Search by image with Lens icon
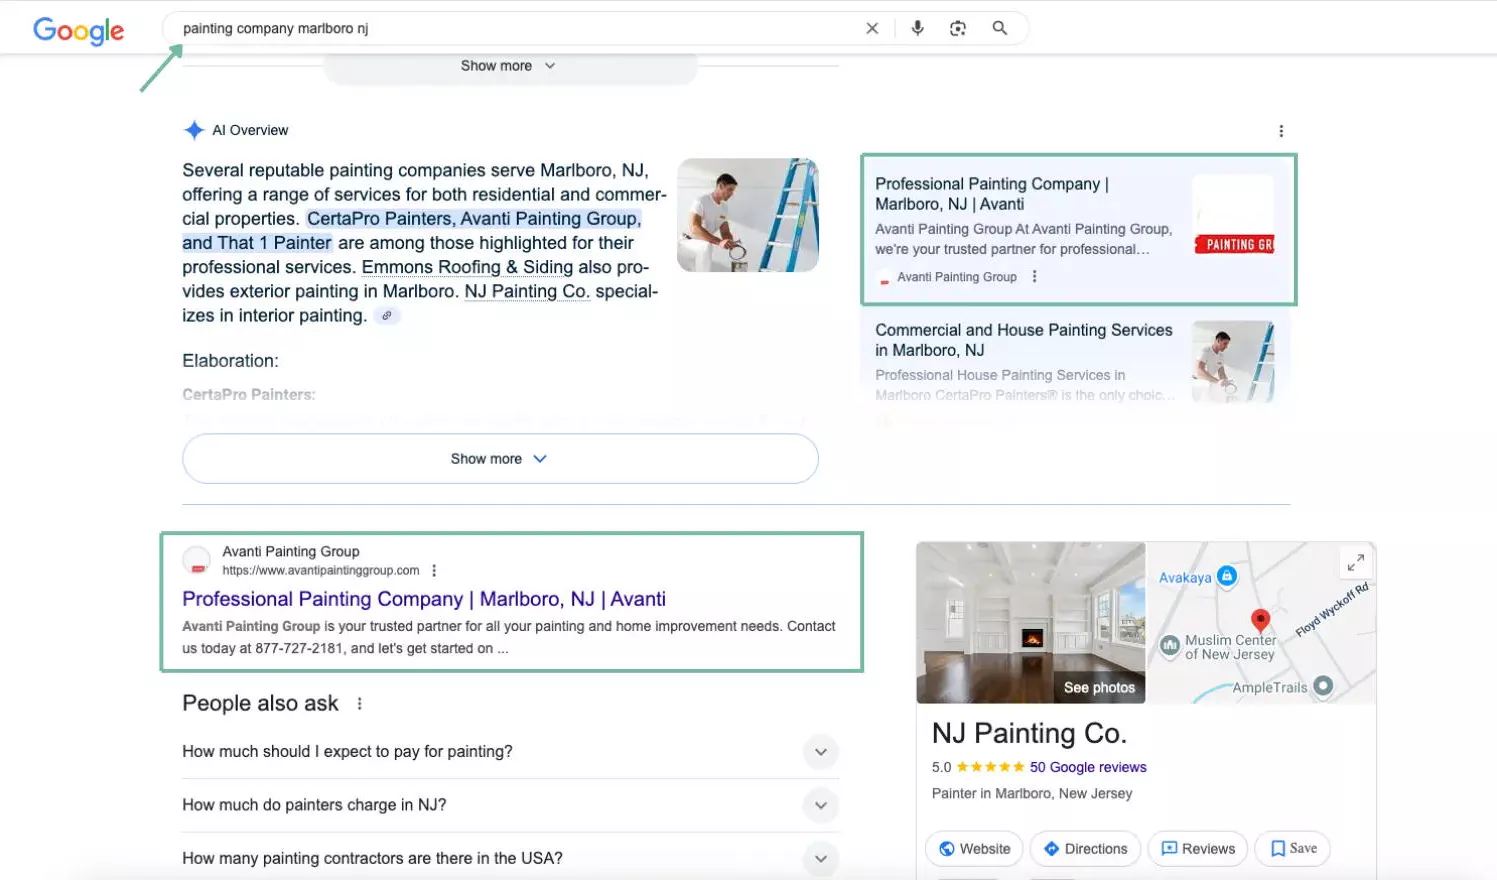Viewport: 1497px width, 880px height. (x=958, y=29)
